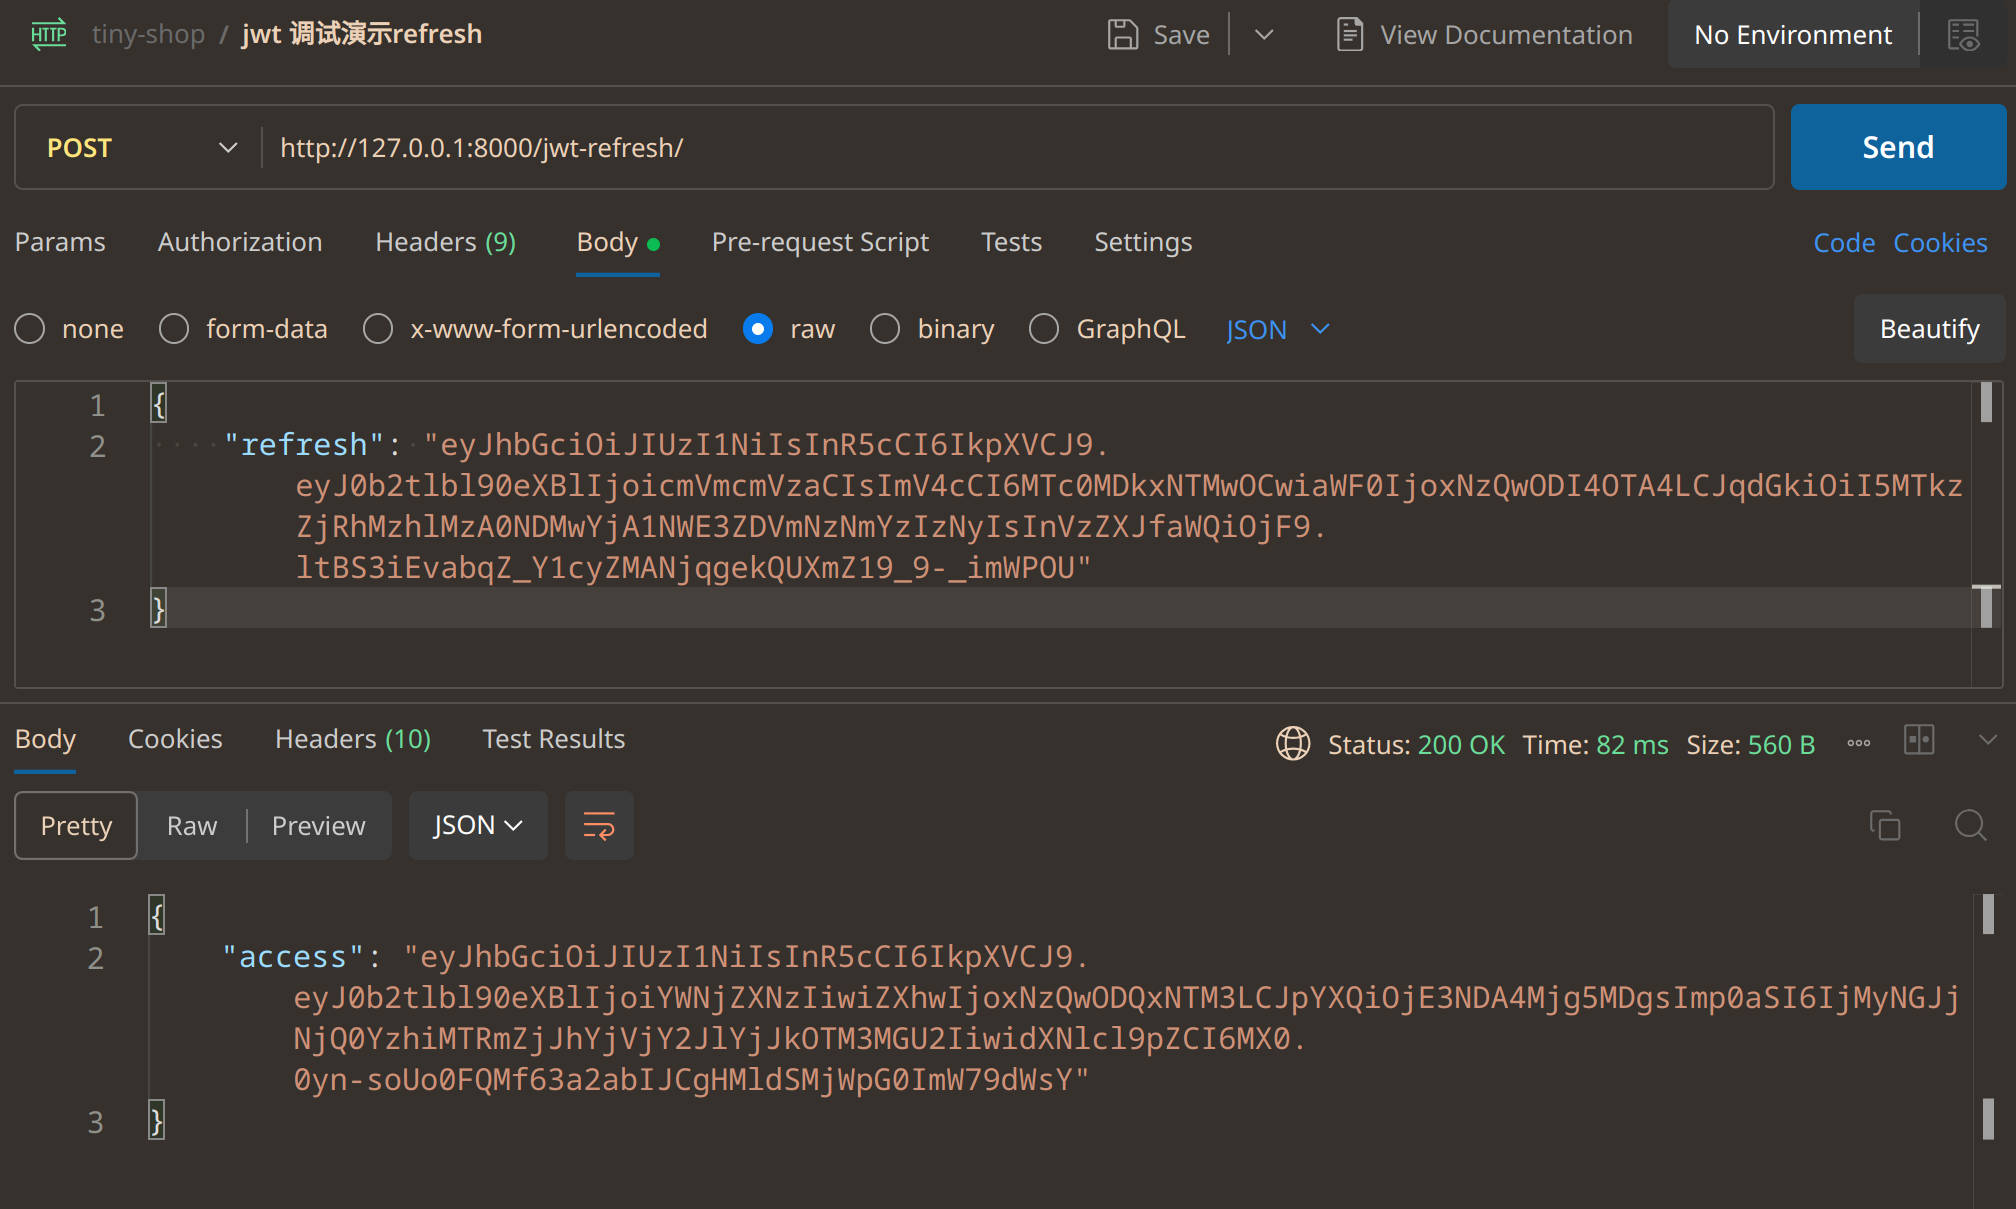Select the form-data radio option
Screen dimensions: 2016x1209
(174, 329)
